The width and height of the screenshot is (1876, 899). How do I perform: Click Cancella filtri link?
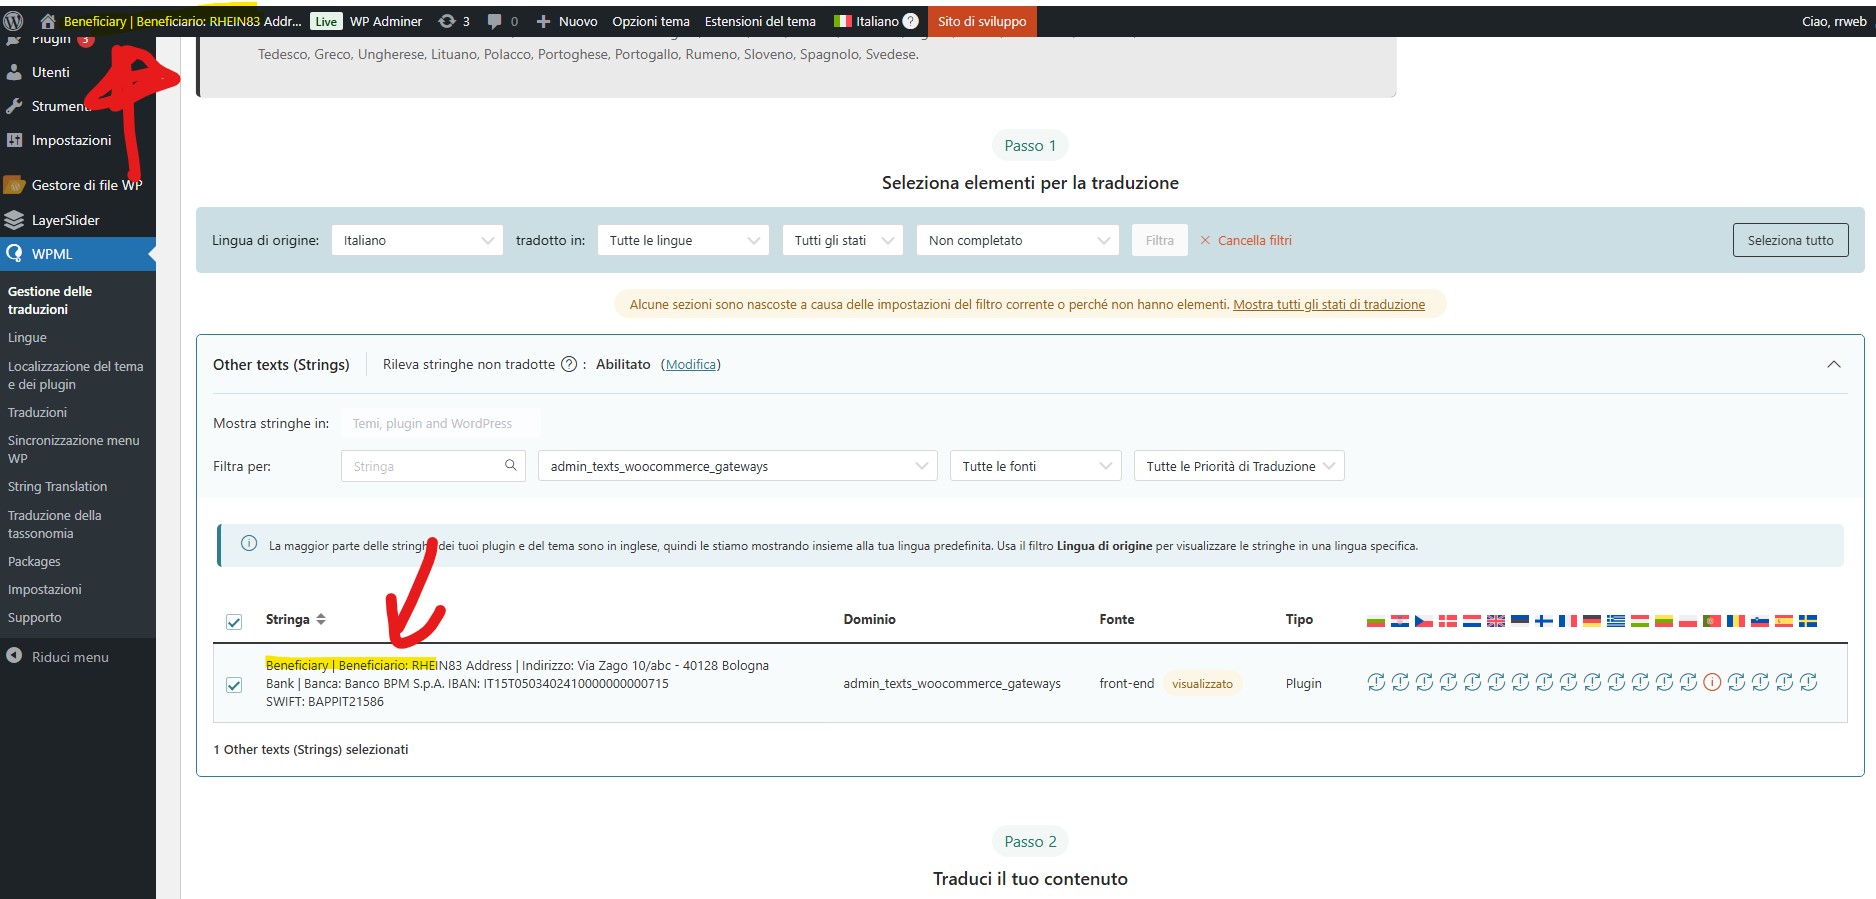coord(1246,240)
